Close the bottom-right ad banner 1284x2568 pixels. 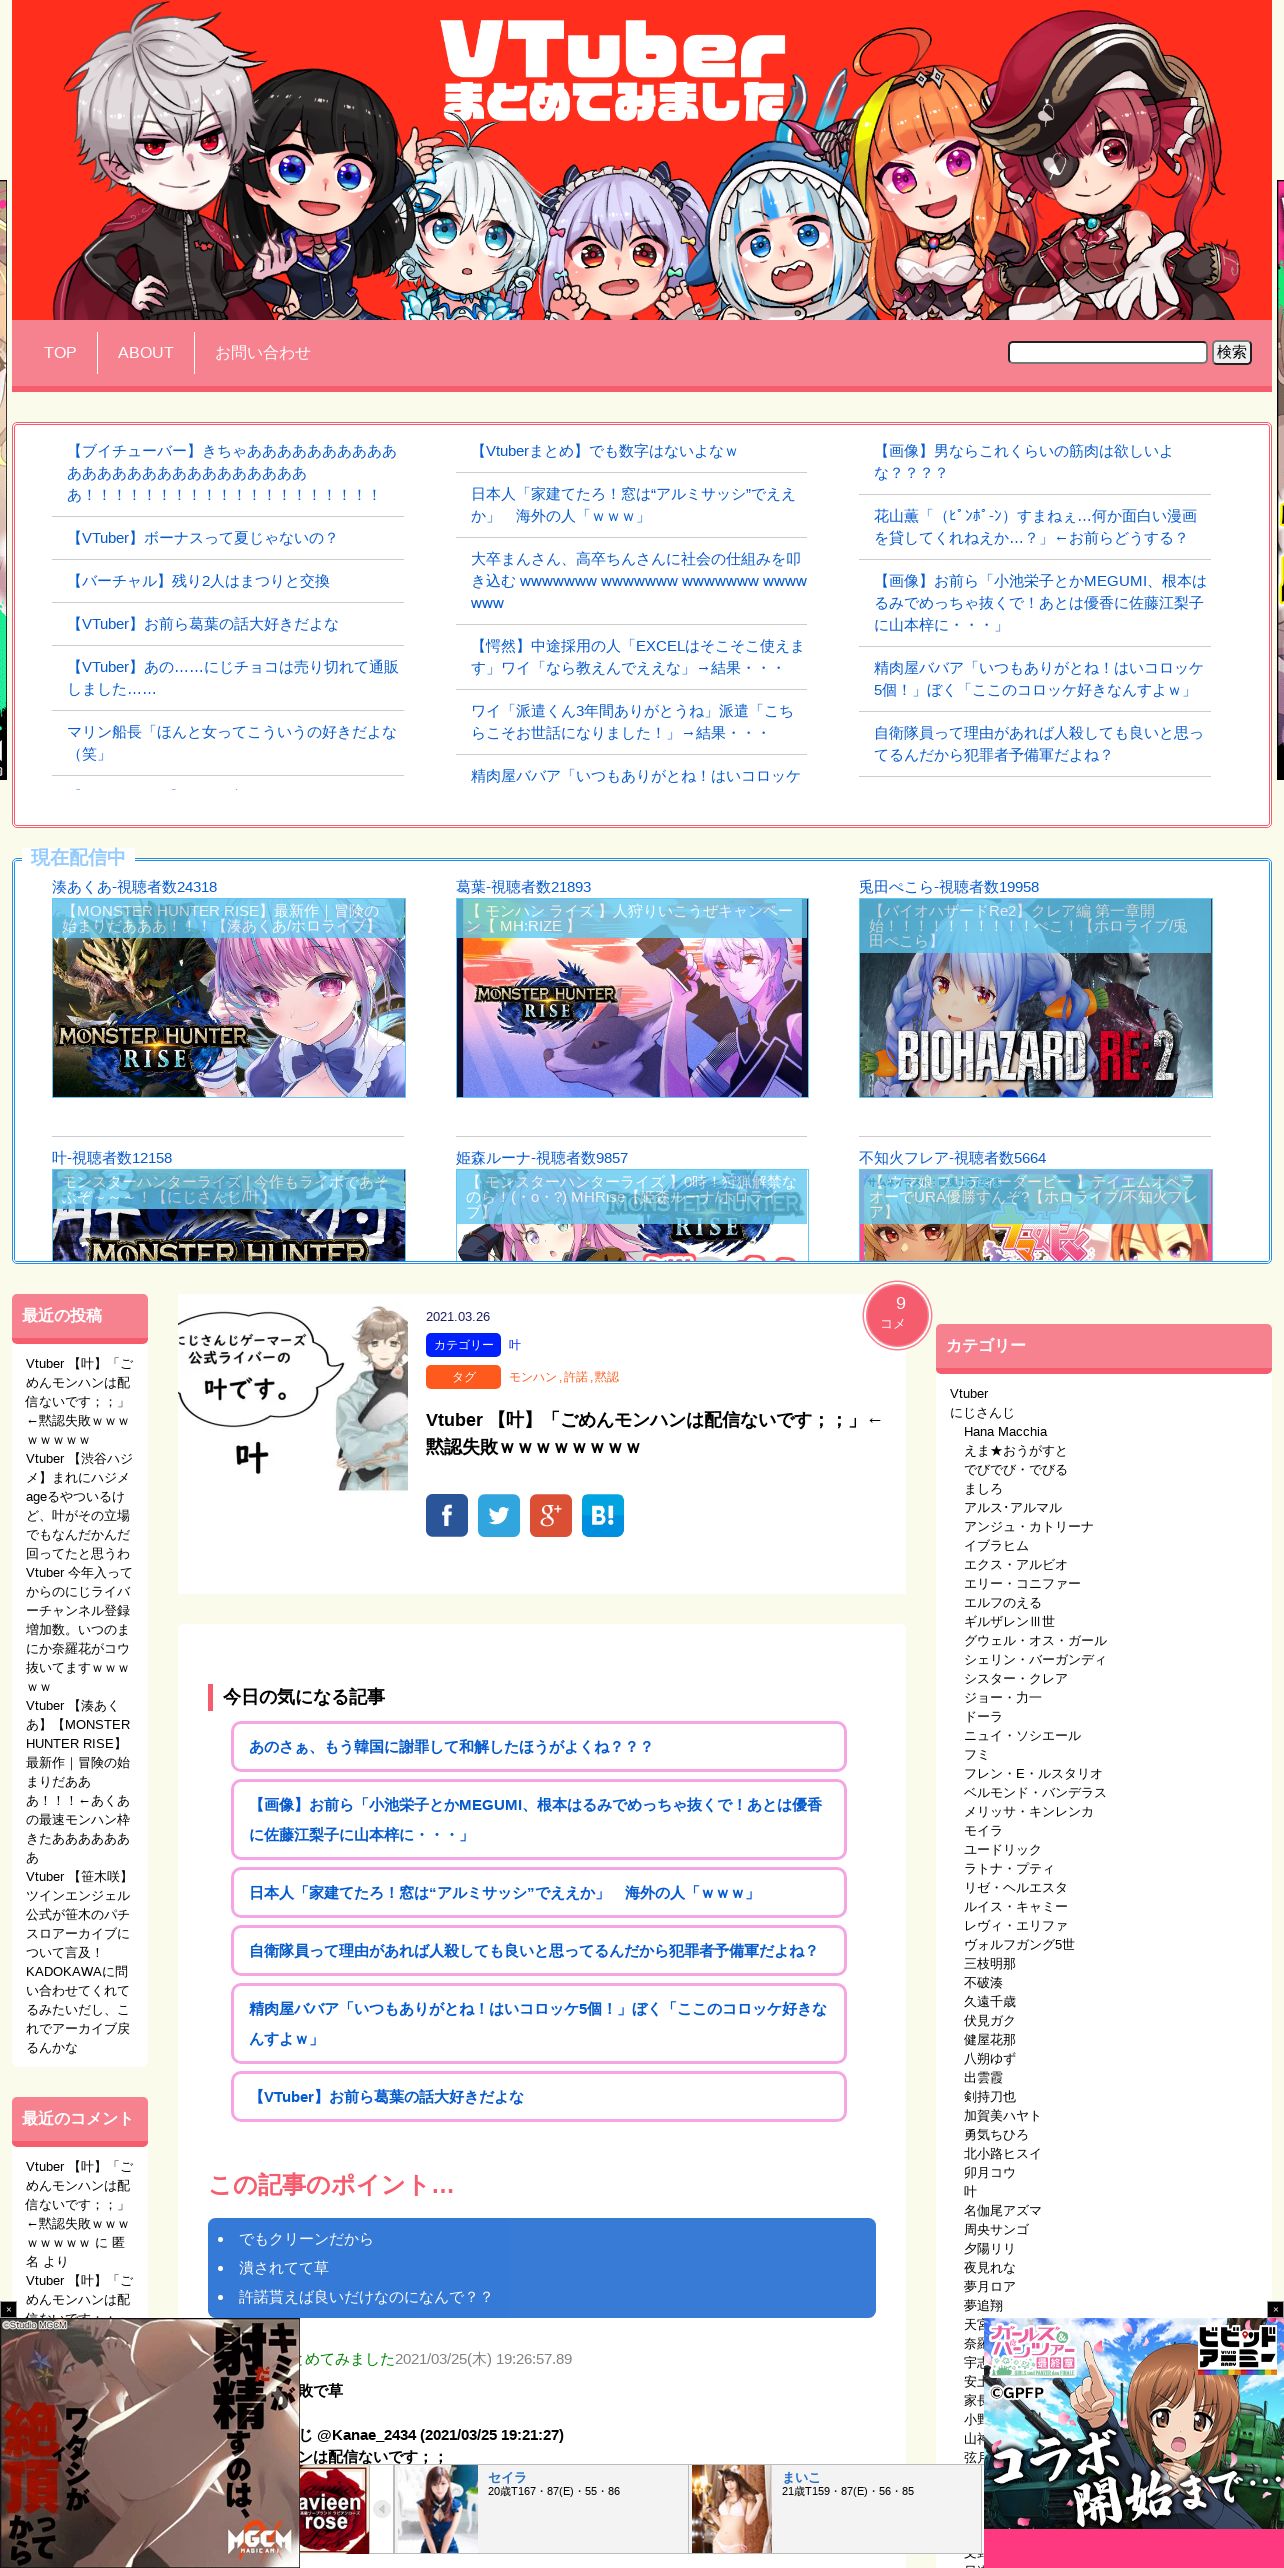coord(1275,2309)
